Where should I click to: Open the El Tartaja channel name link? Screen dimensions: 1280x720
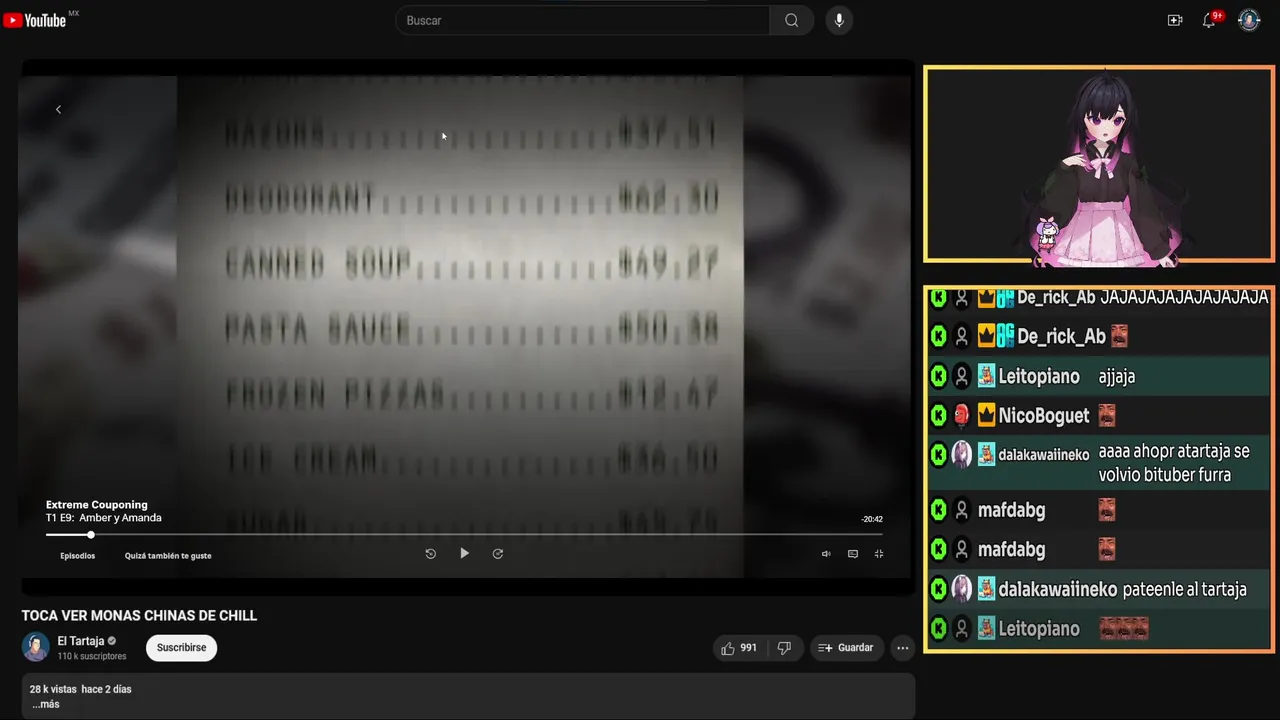(81, 641)
